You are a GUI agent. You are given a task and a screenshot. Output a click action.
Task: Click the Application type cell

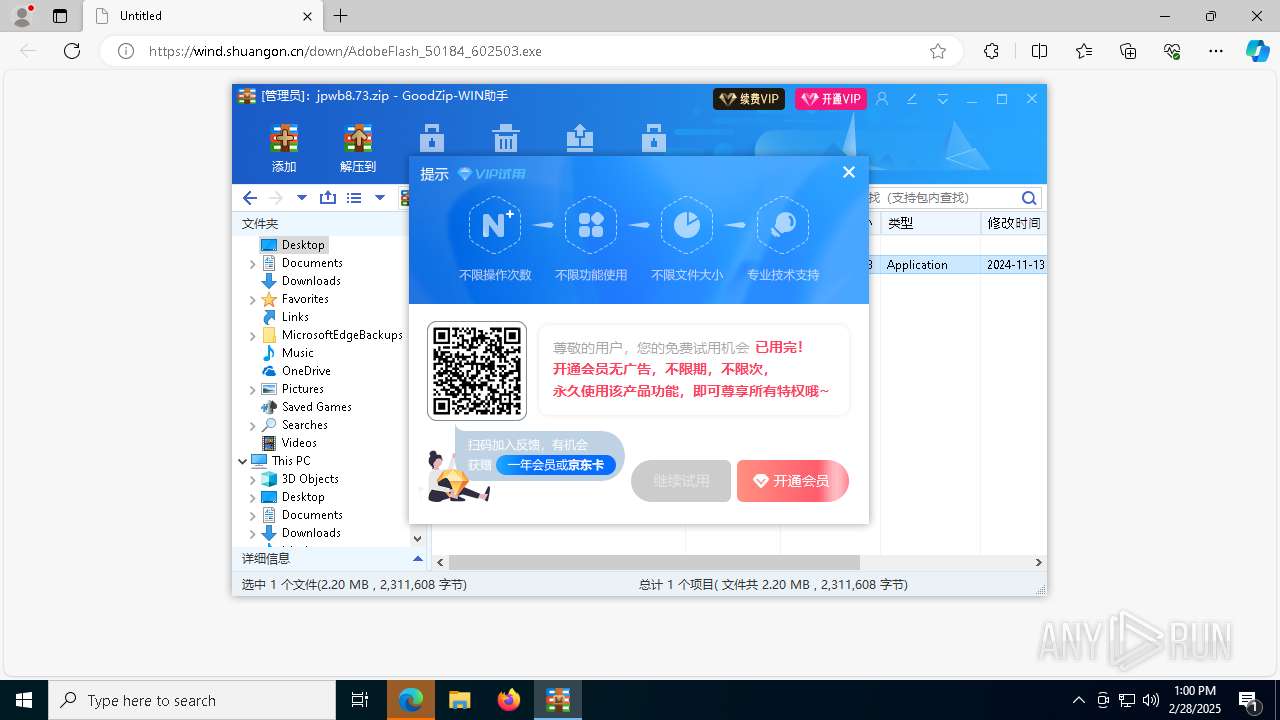[x=917, y=265]
